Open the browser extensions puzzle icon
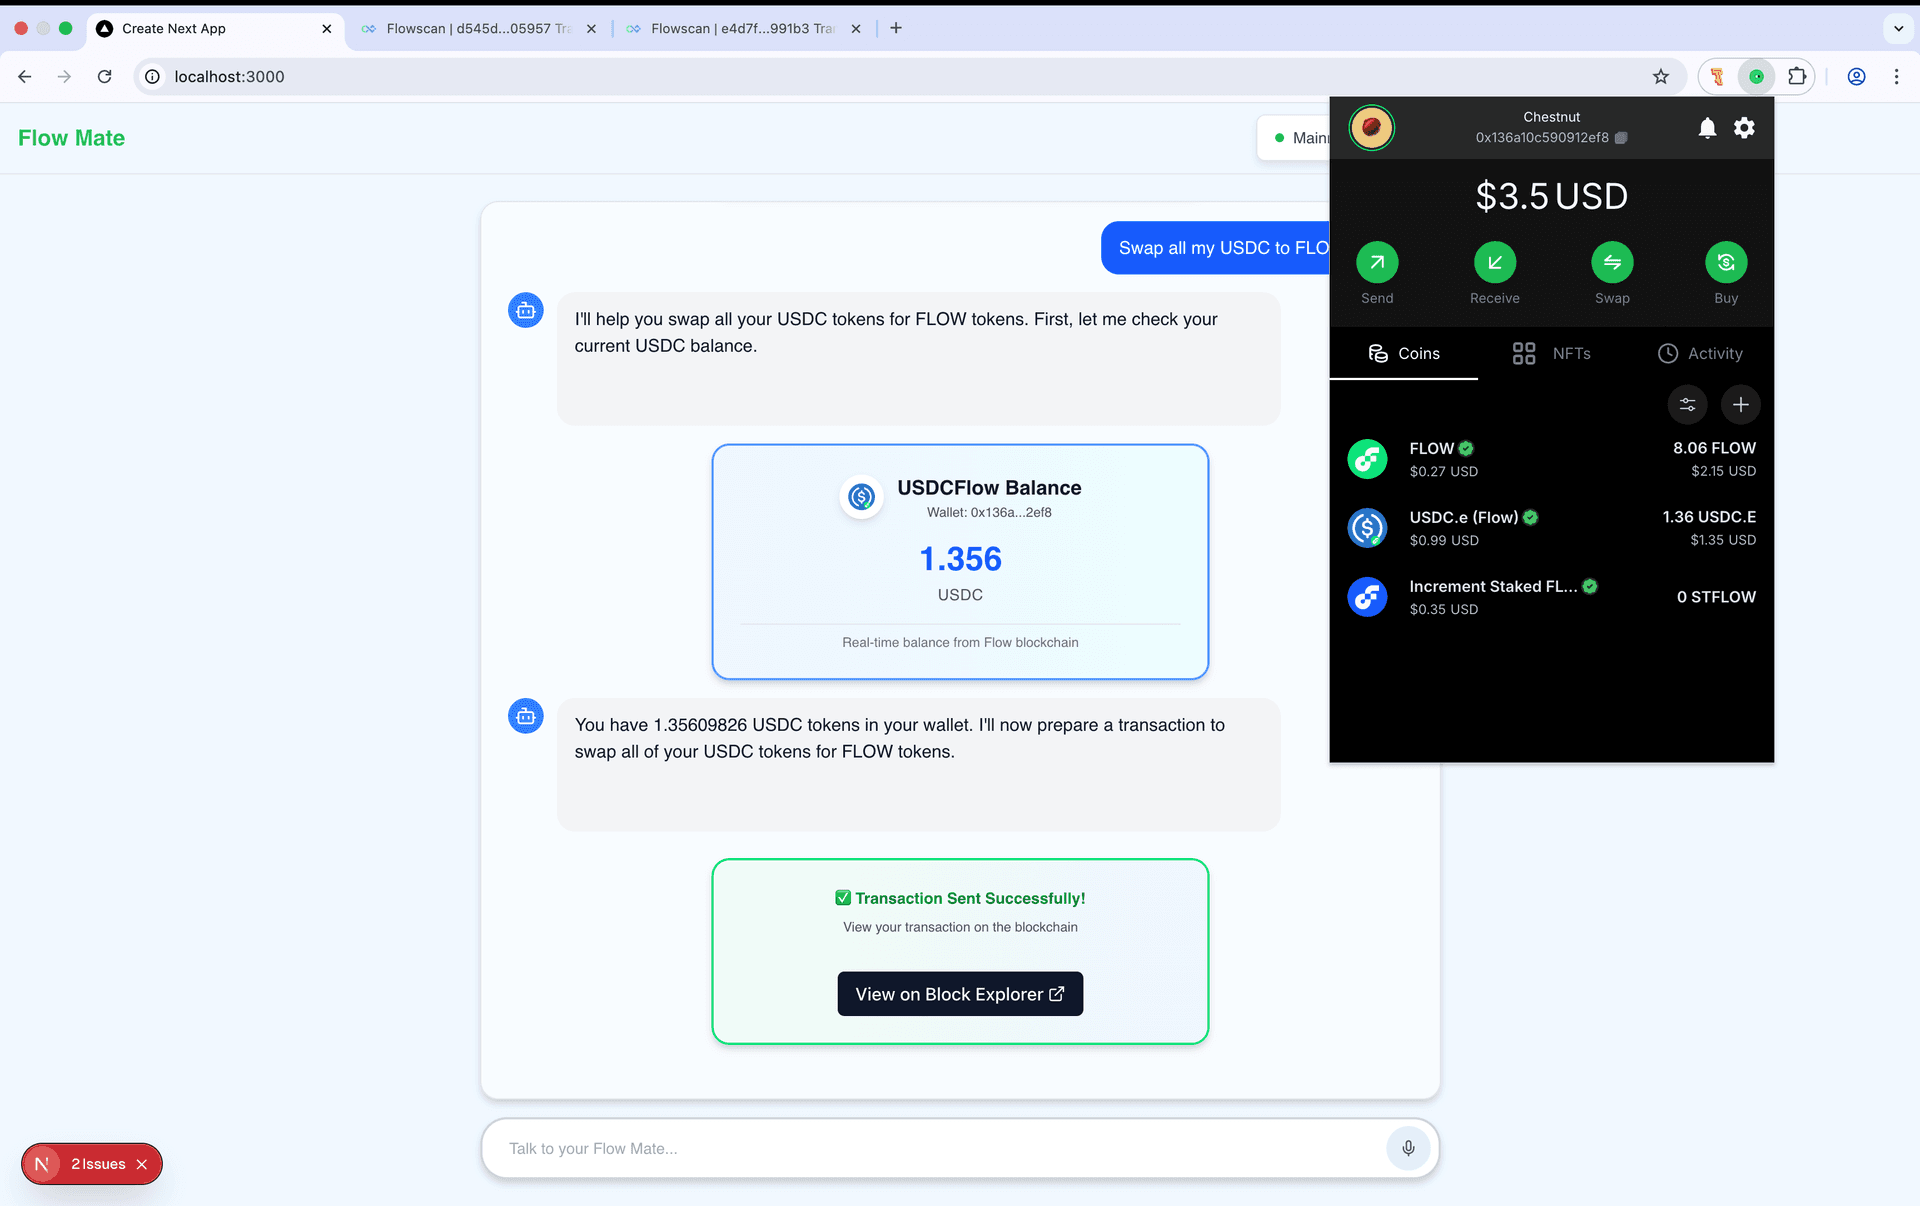This screenshot has width=1920, height=1206. pos(1797,76)
